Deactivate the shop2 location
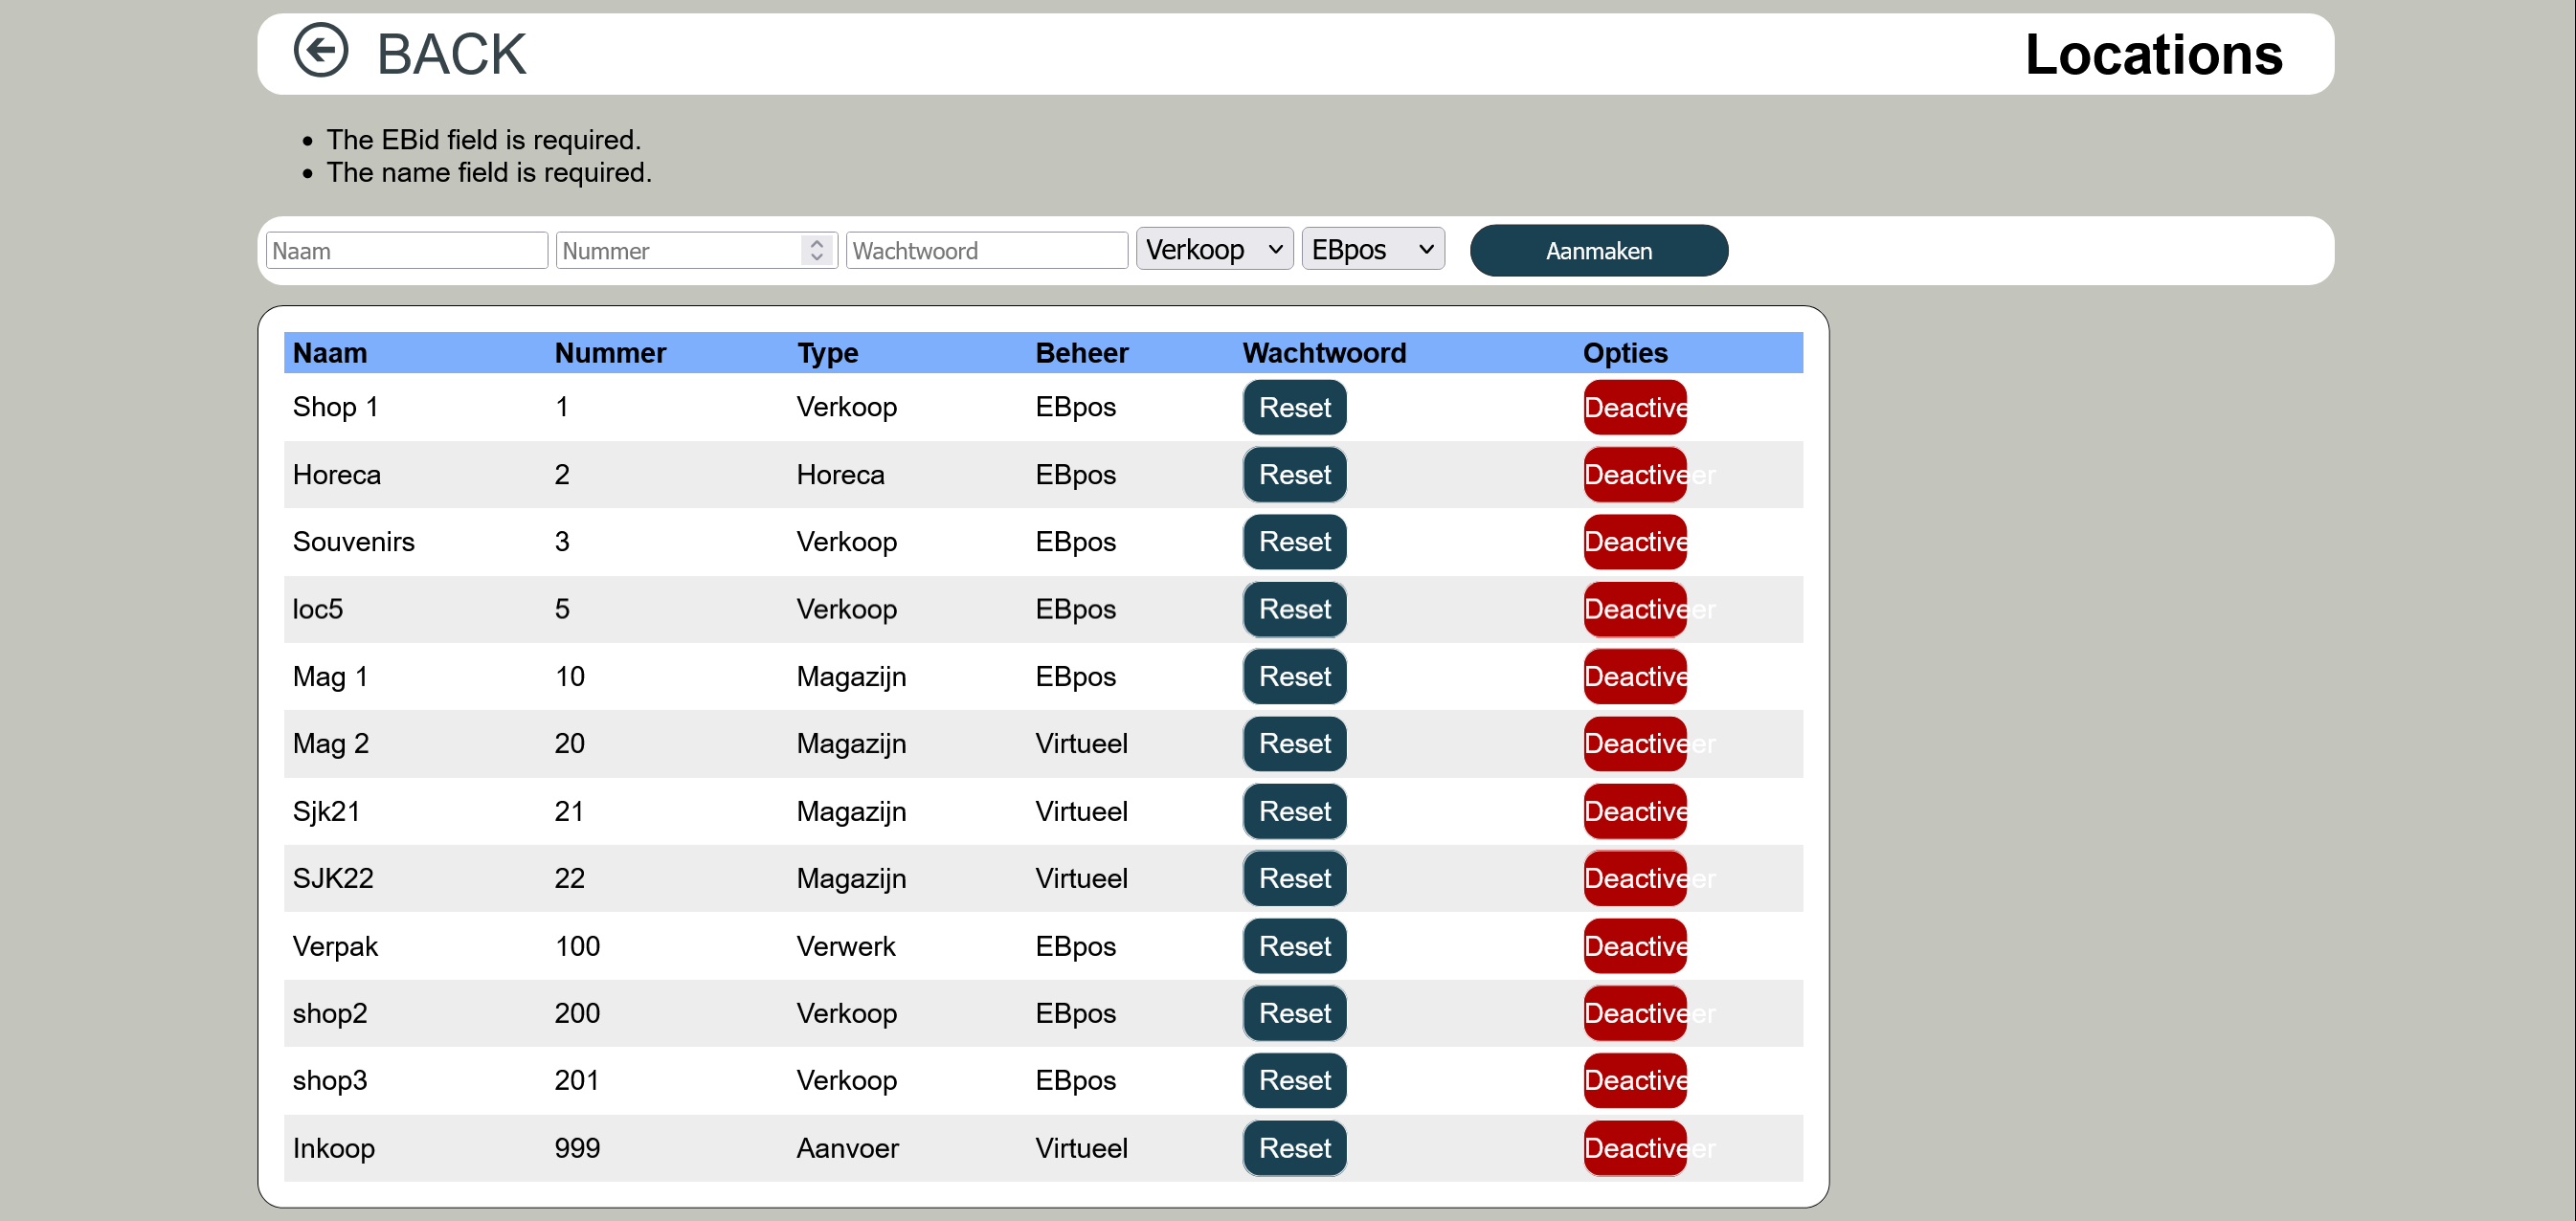The image size is (2576, 1221). pos(1634,1014)
